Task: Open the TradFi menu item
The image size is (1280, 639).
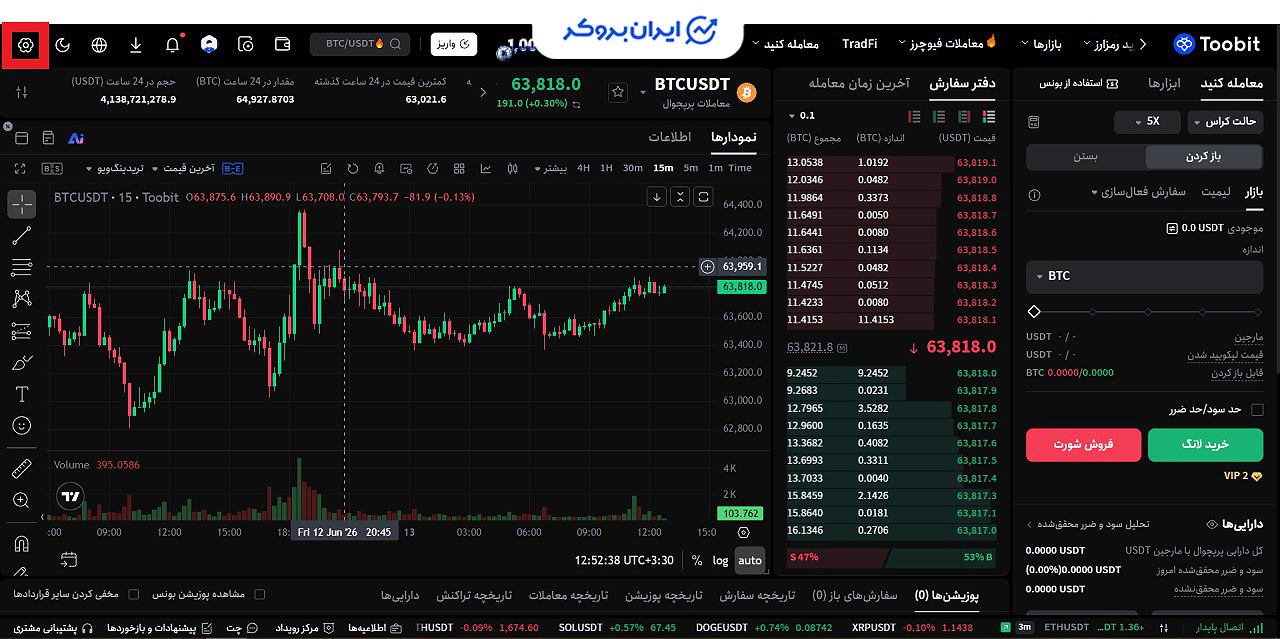Action: (860, 44)
